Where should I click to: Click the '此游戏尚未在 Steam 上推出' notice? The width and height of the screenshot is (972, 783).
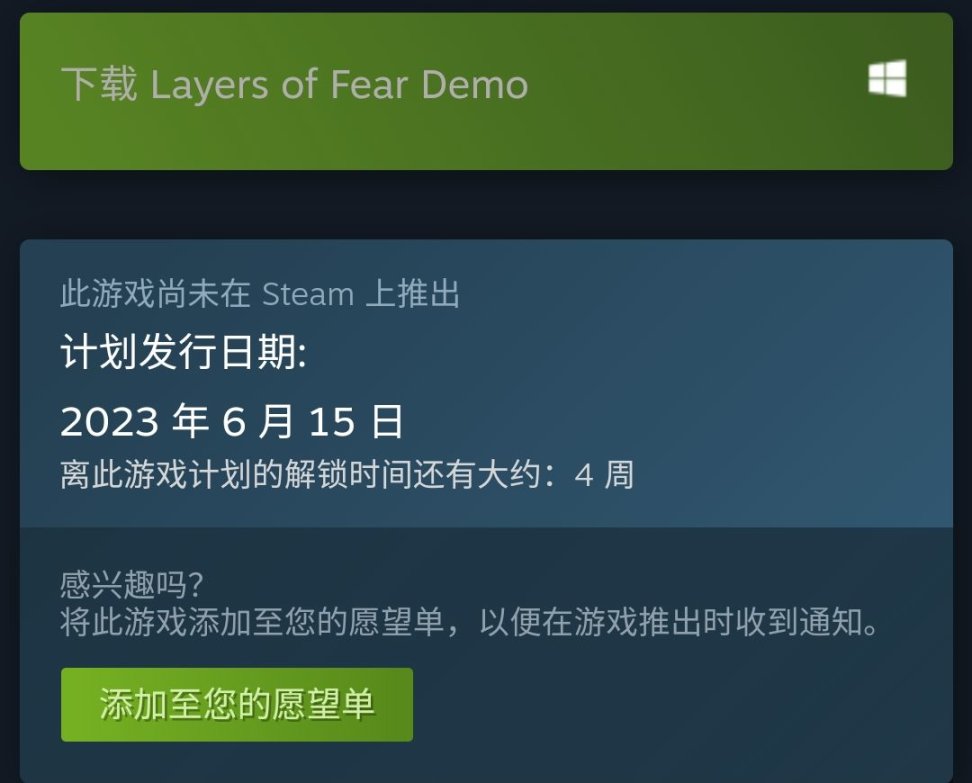point(260,294)
